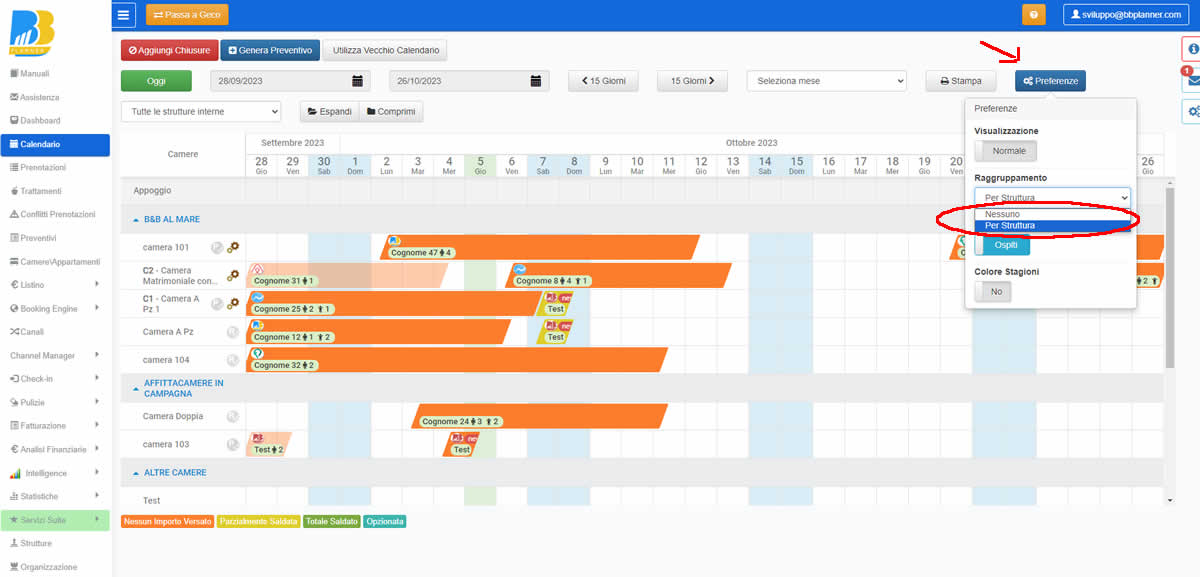1200x577 pixels.
Task: Click the Genera Preventivo button
Action: [x=268, y=50]
